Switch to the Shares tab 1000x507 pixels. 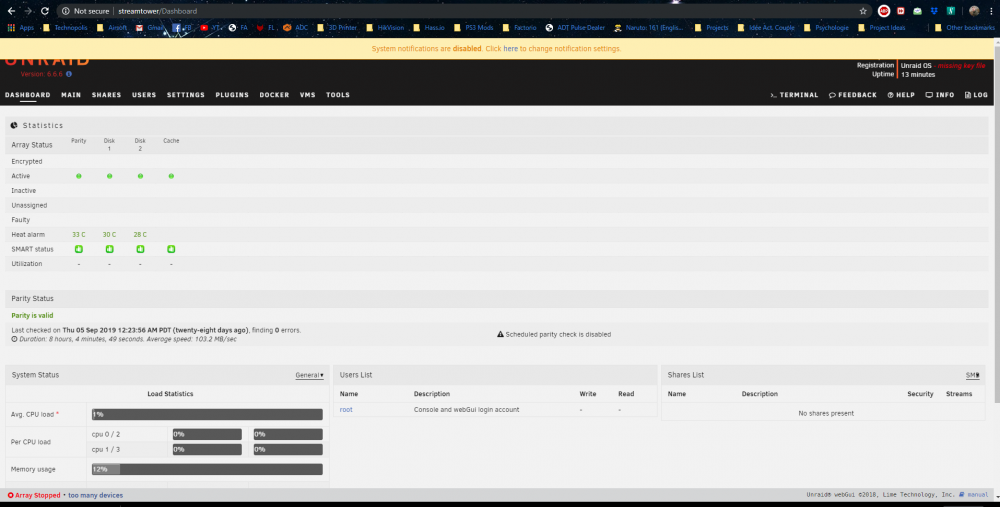click(x=107, y=95)
